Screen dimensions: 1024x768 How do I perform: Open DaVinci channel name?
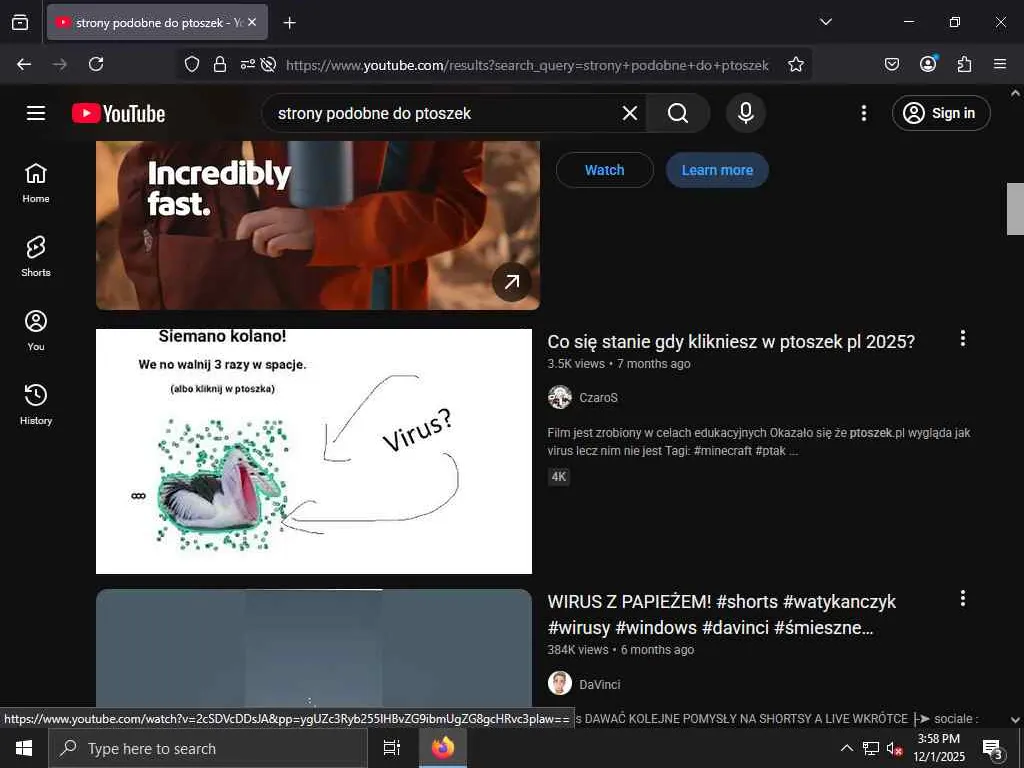pos(600,684)
